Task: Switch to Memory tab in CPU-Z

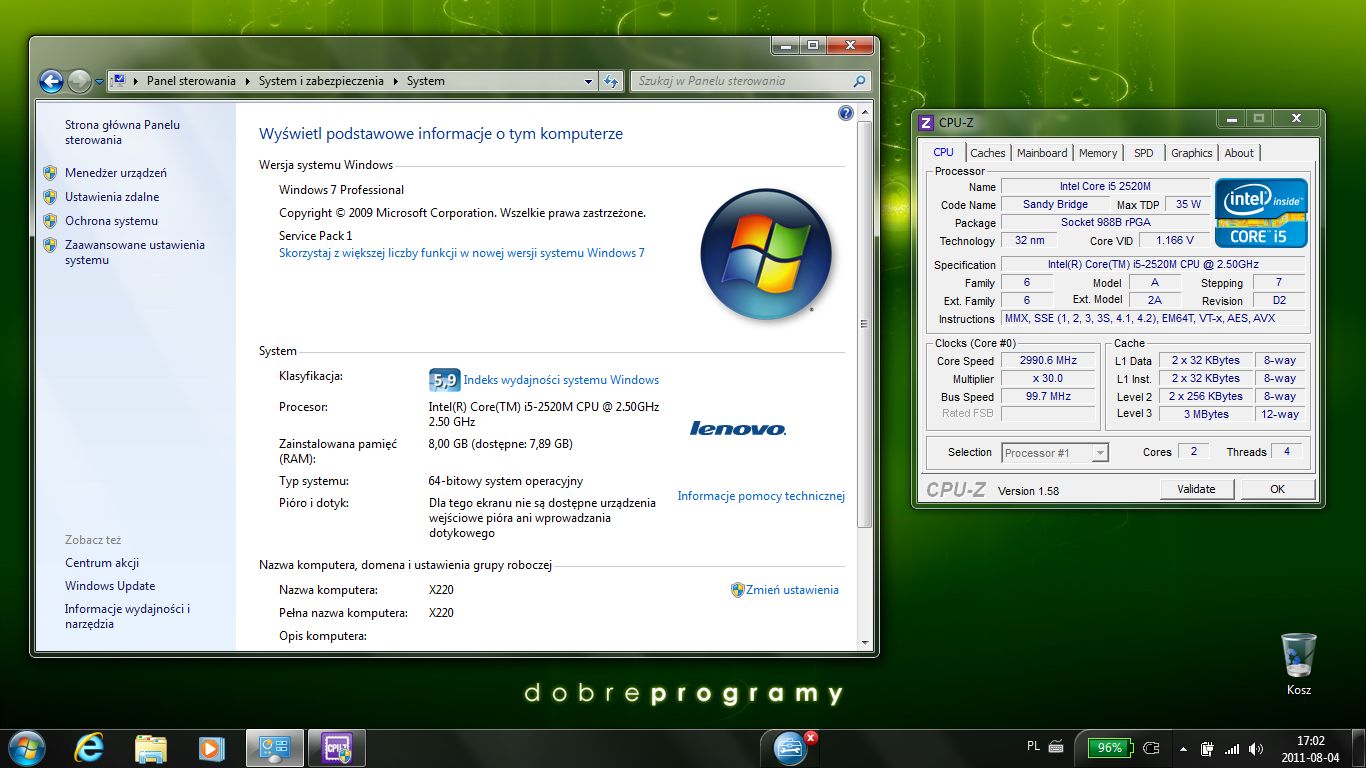Action: 1098,153
